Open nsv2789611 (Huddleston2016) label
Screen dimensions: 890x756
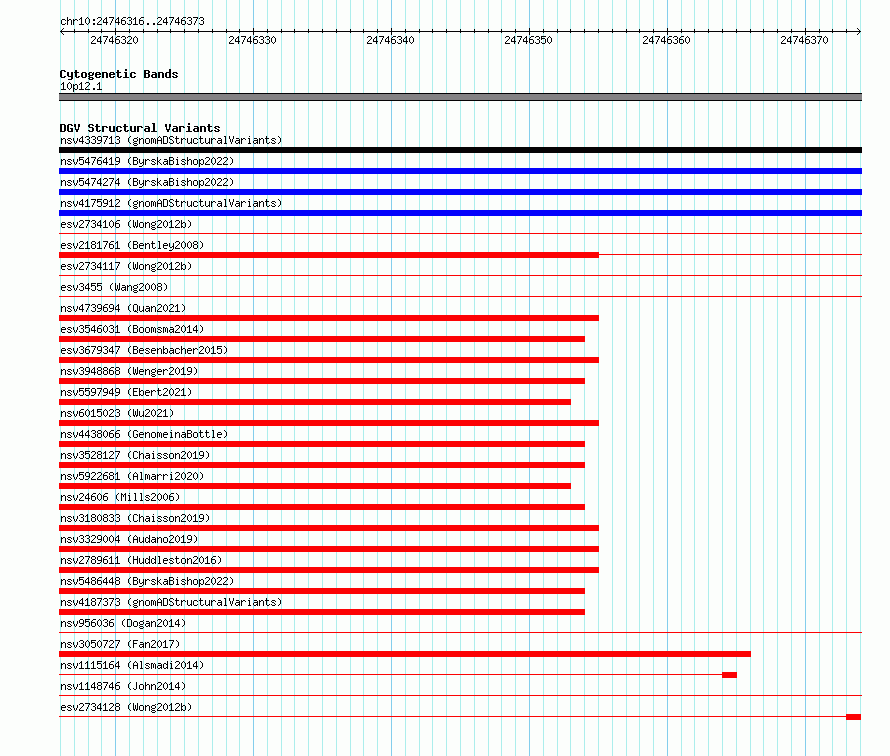point(141,560)
